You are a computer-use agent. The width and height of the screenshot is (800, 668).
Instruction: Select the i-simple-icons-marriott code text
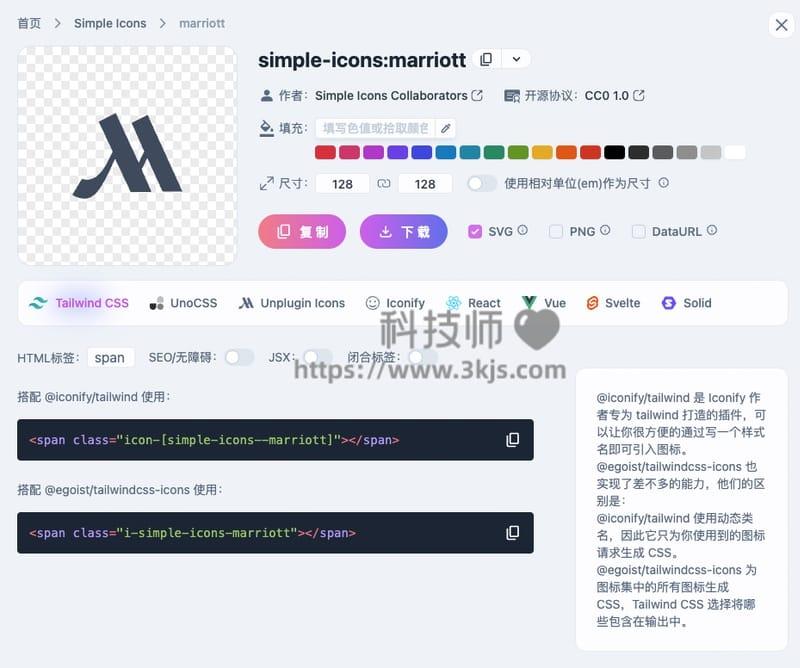[x=192, y=533]
